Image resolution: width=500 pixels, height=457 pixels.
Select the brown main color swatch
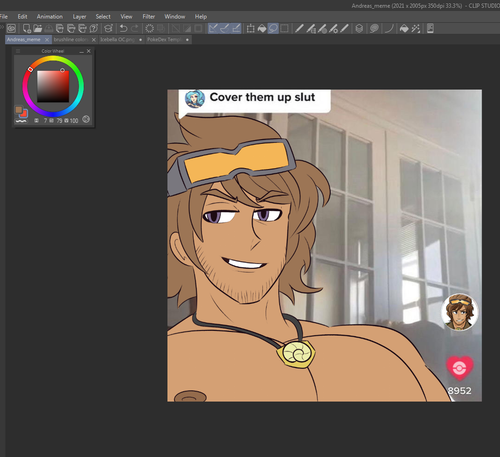(19, 110)
